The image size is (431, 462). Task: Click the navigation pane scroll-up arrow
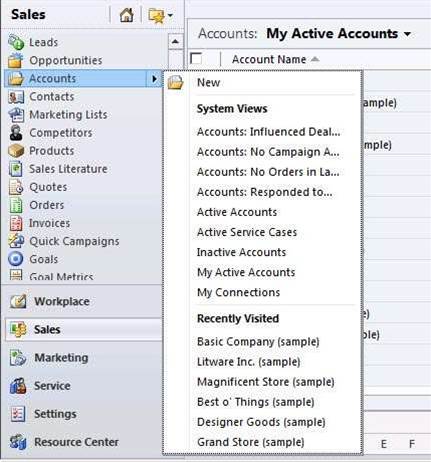175,42
